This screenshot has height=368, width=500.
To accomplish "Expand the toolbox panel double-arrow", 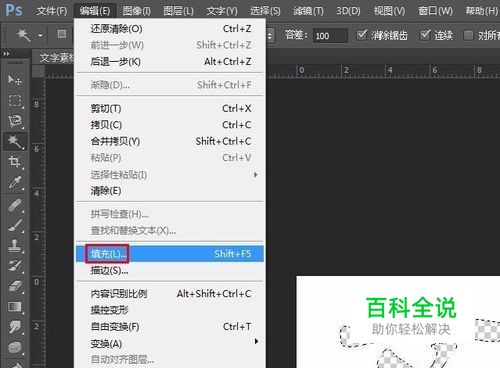I will pyautogui.click(x=6, y=53).
